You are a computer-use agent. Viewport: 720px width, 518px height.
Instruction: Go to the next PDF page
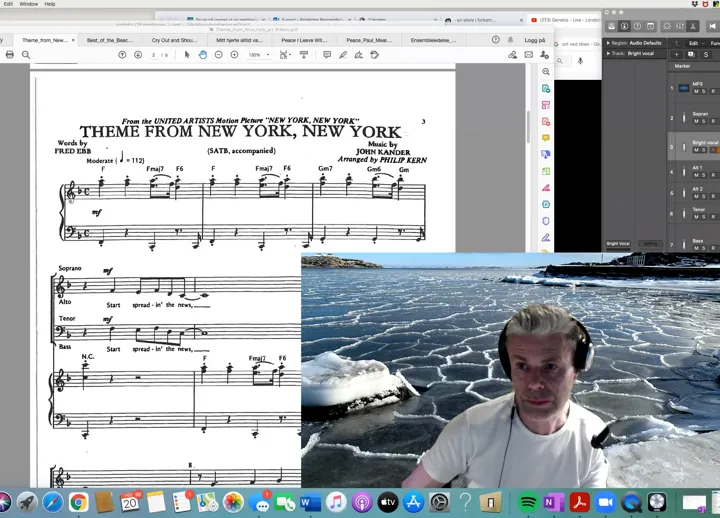coord(138,55)
